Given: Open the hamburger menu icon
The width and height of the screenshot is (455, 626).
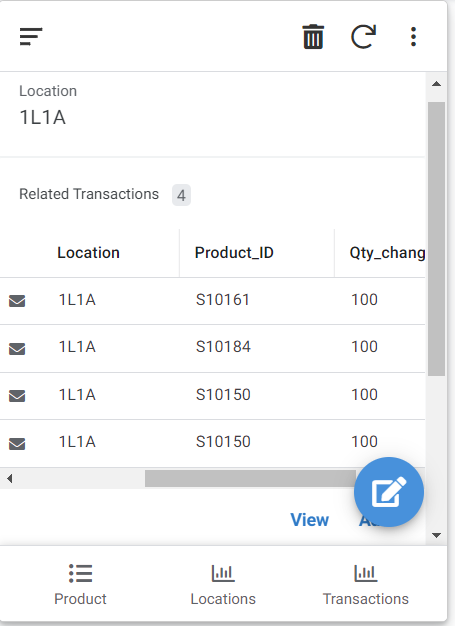Looking at the screenshot, I should coord(31,37).
